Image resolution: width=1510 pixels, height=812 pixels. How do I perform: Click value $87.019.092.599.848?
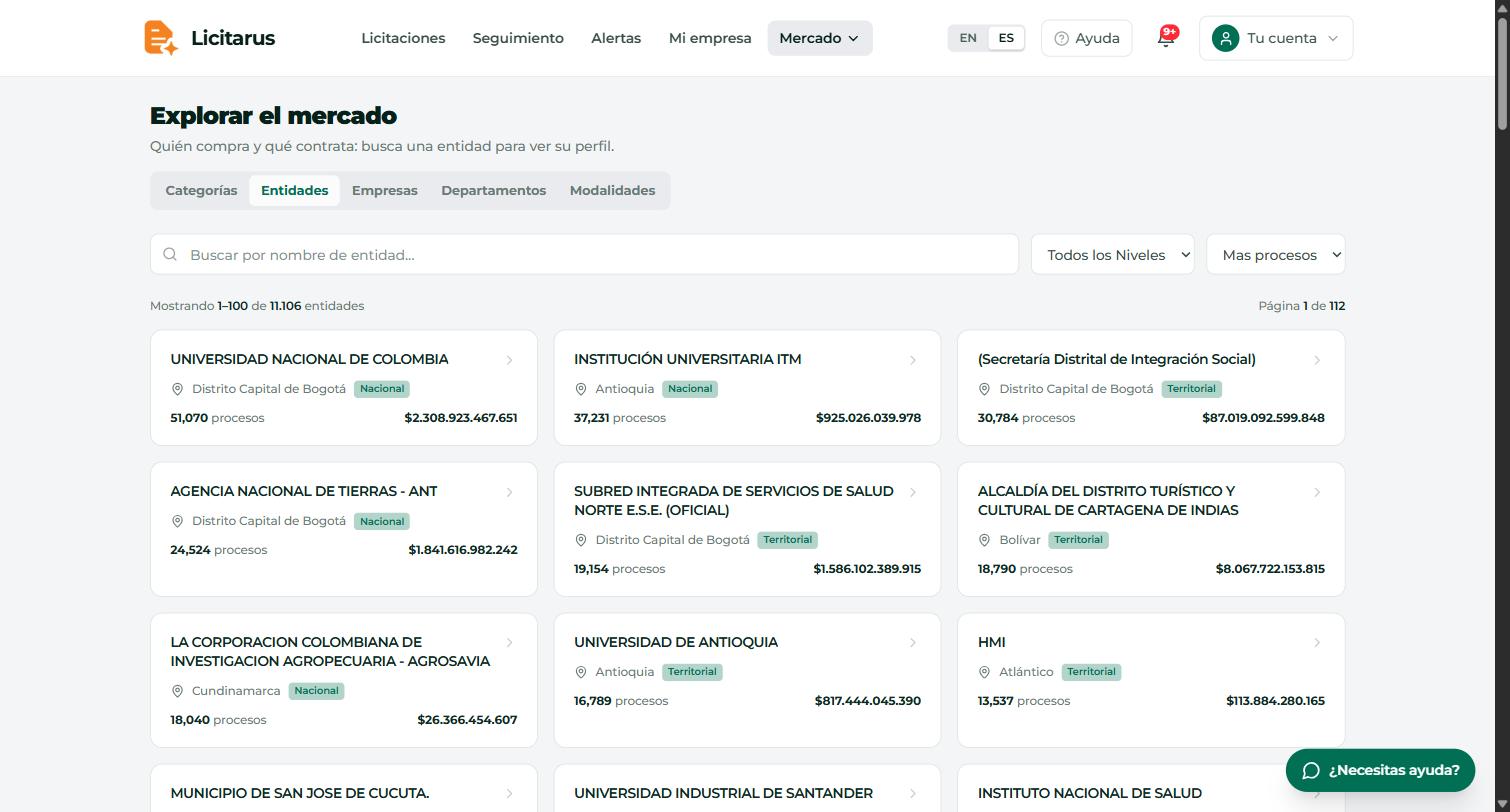point(1263,418)
